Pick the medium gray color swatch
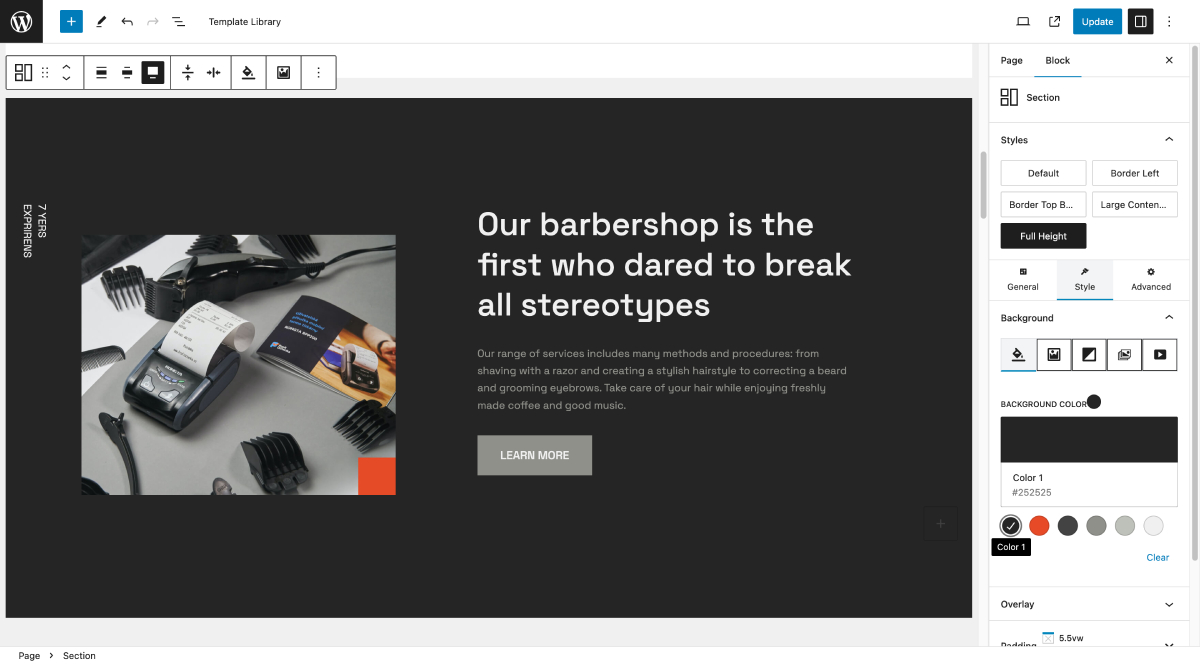Image resolution: width=1200 pixels, height=664 pixels. click(x=1096, y=526)
